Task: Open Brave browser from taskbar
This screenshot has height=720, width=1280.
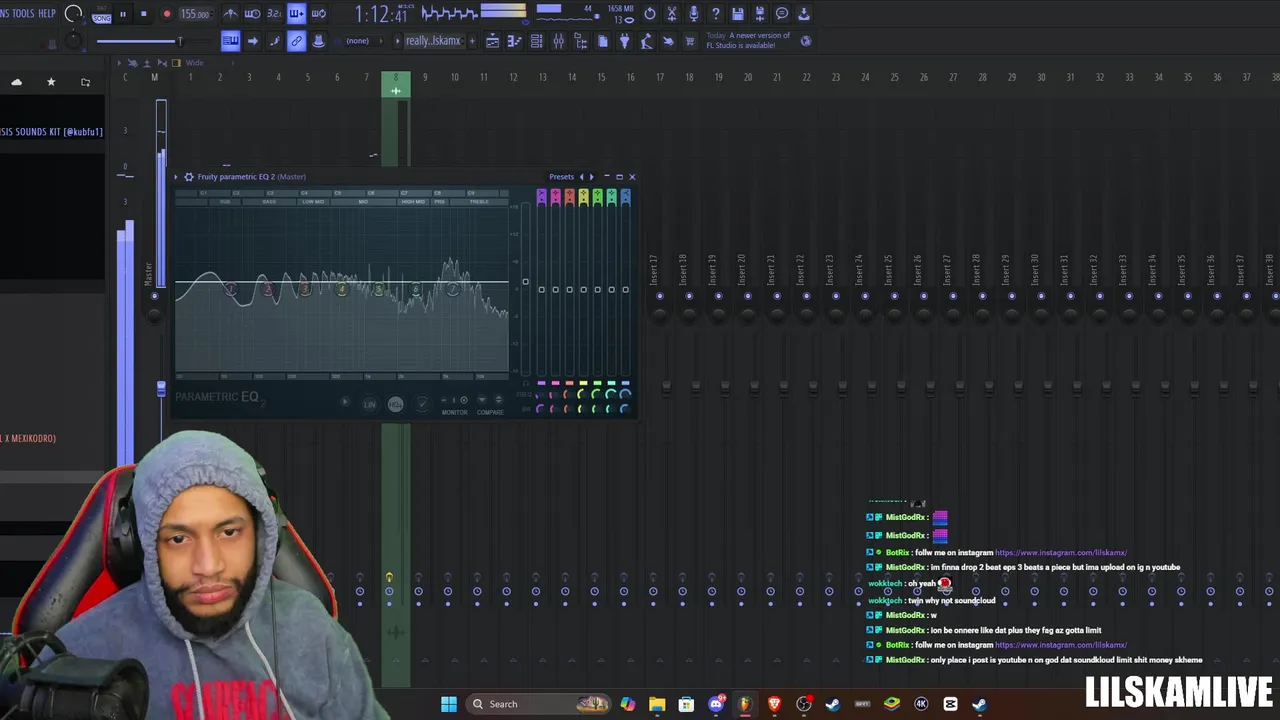Action: coord(774,704)
